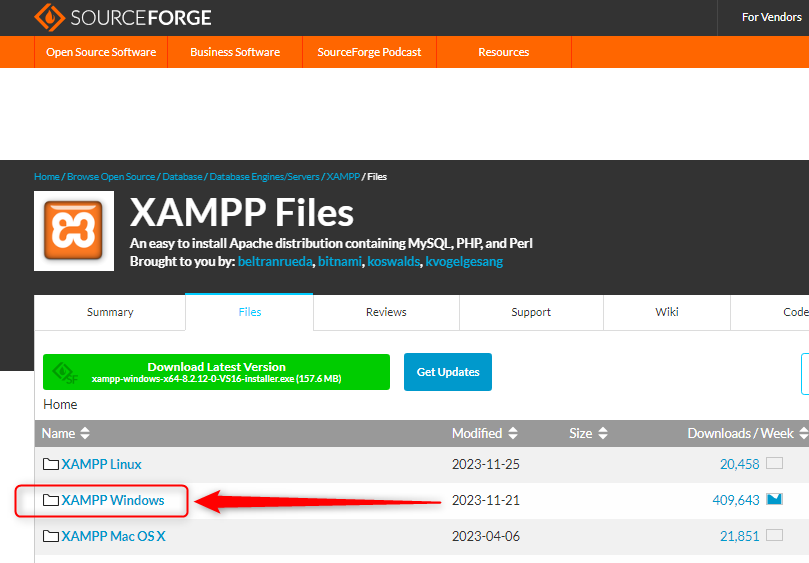Click the download chart icon for XAMPP Windows
Viewport: 809px width, 563px height.
tap(774, 499)
